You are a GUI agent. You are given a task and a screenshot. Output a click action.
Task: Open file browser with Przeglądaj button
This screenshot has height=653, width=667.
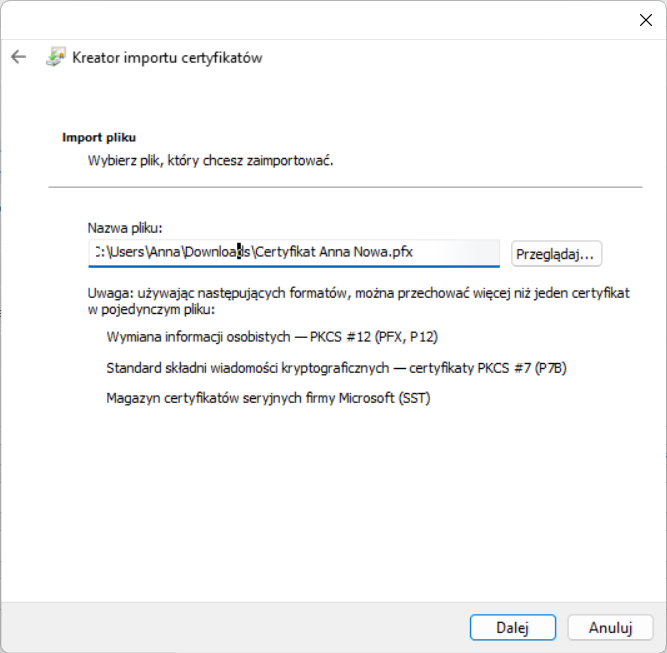[556, 254]
